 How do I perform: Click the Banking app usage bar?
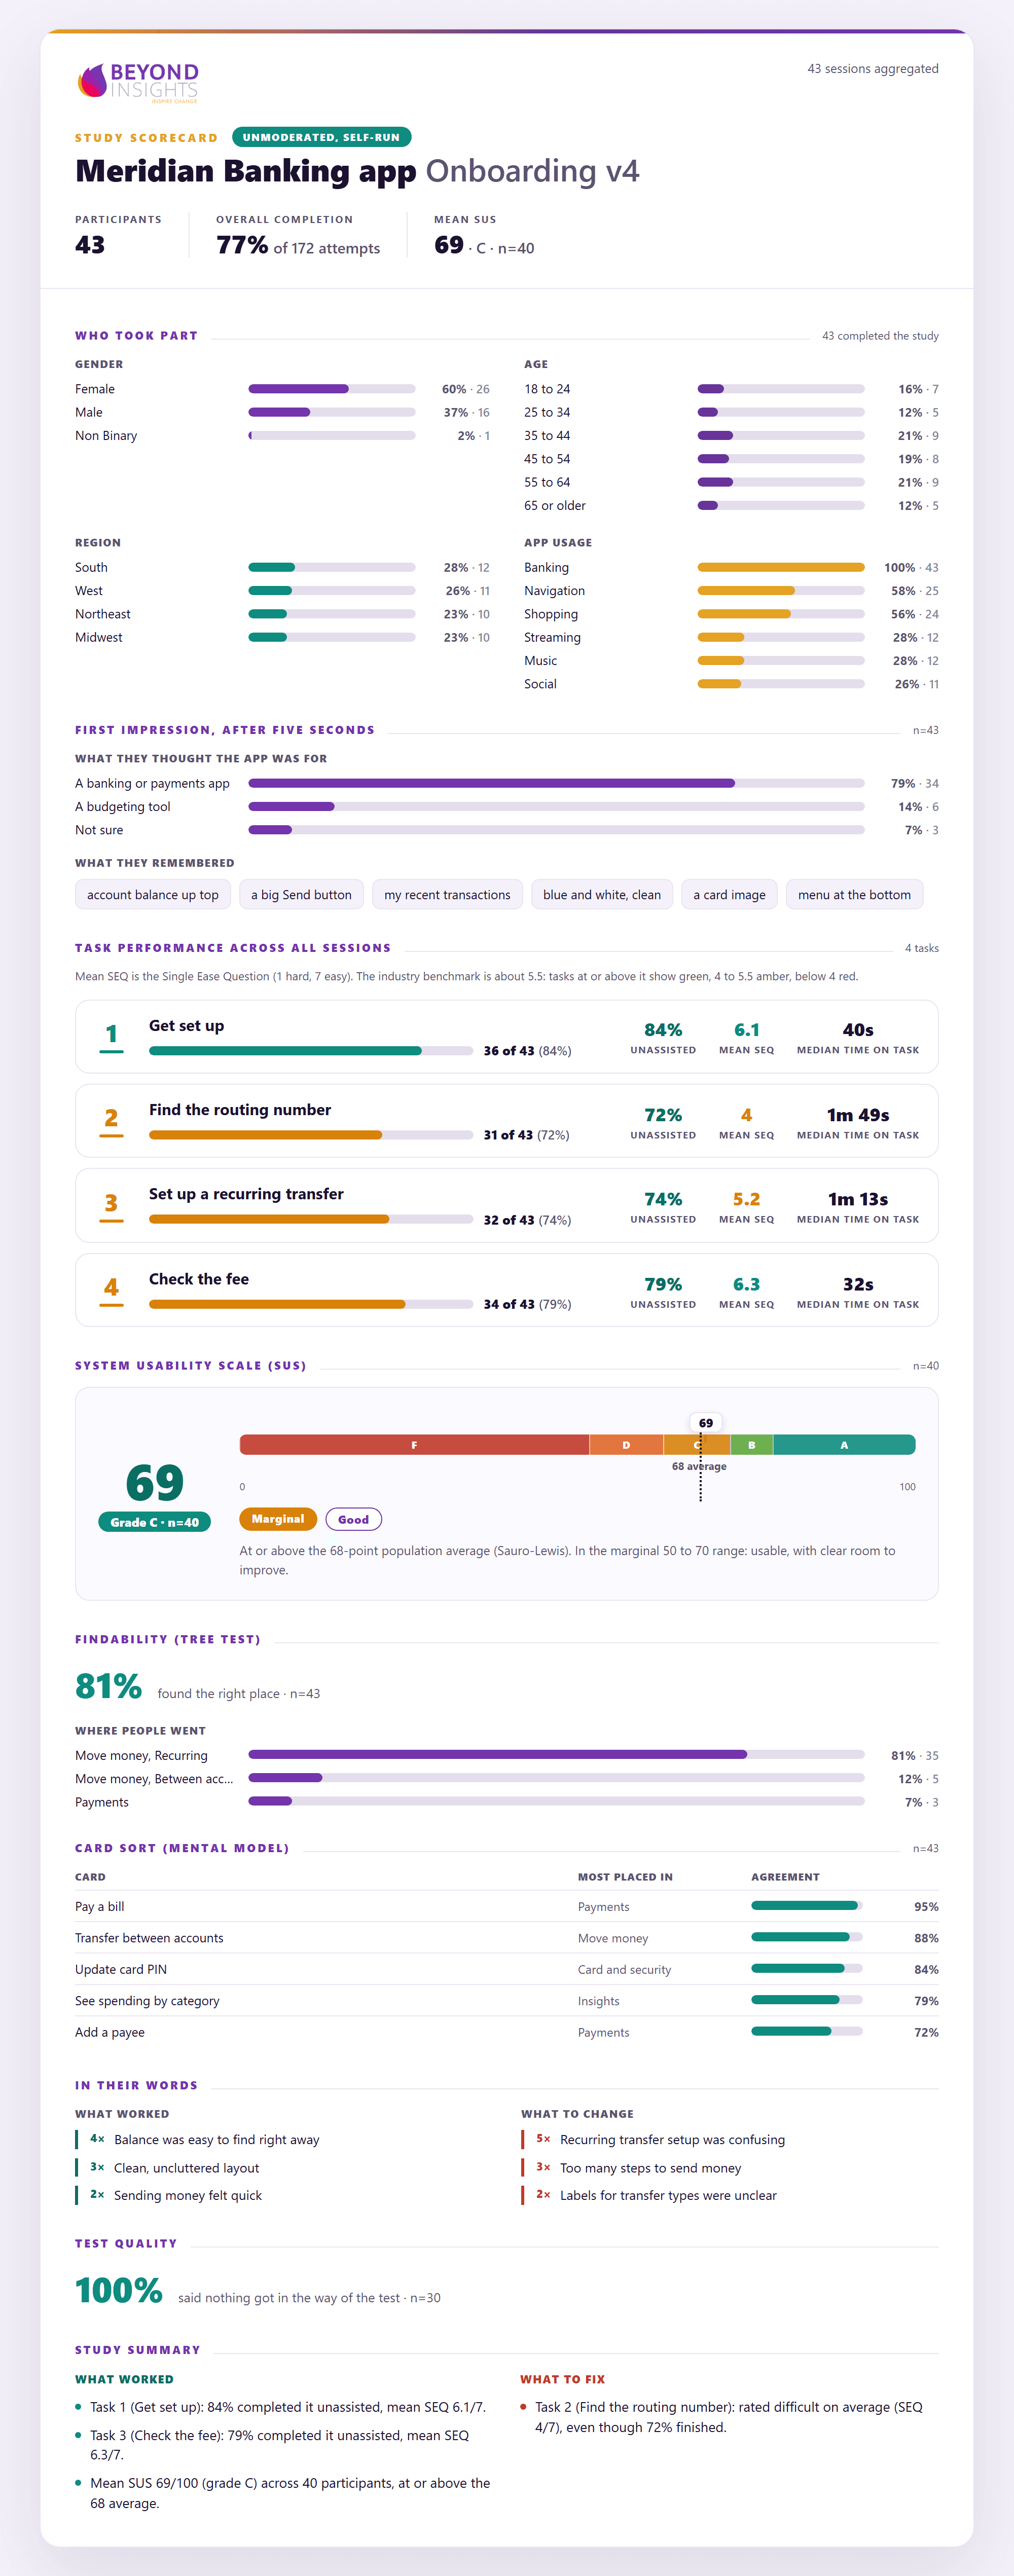coord(781,567)
